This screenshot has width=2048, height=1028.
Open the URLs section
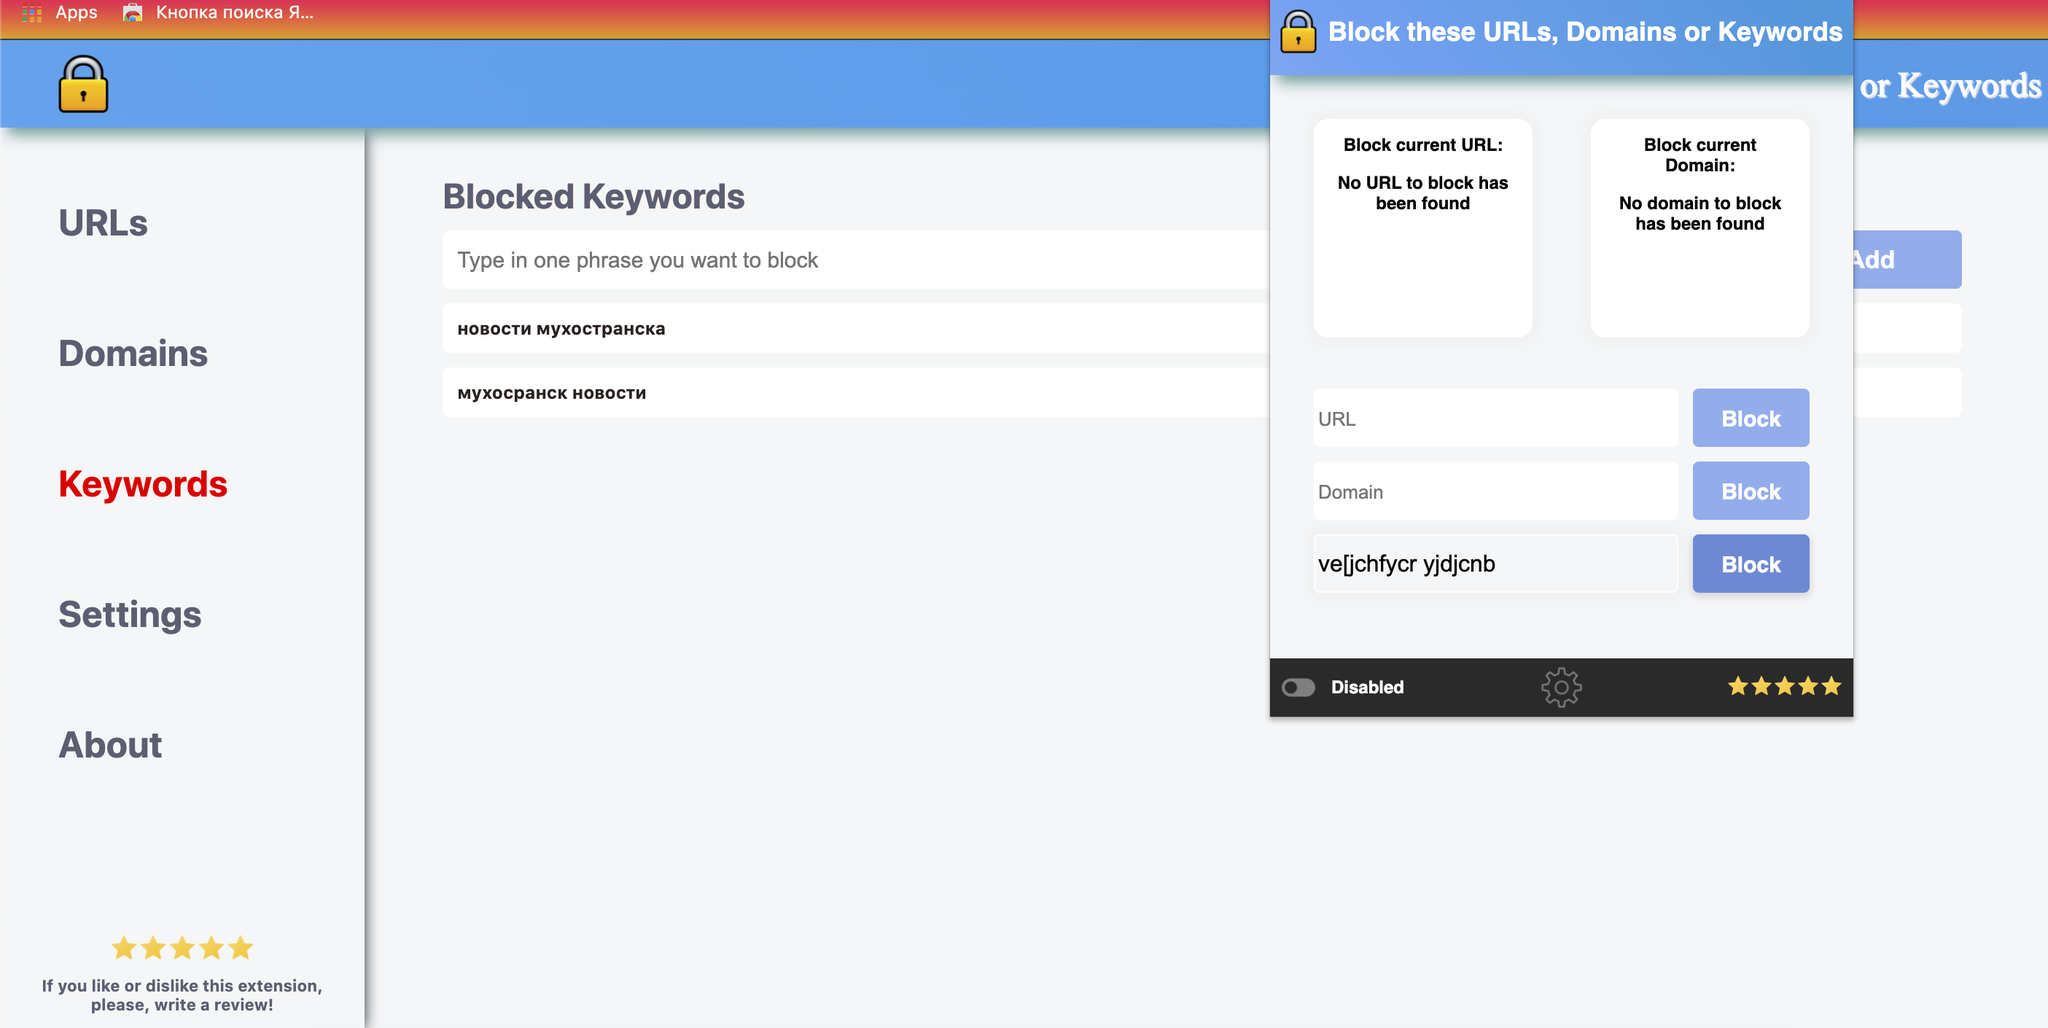coord(103,223)
